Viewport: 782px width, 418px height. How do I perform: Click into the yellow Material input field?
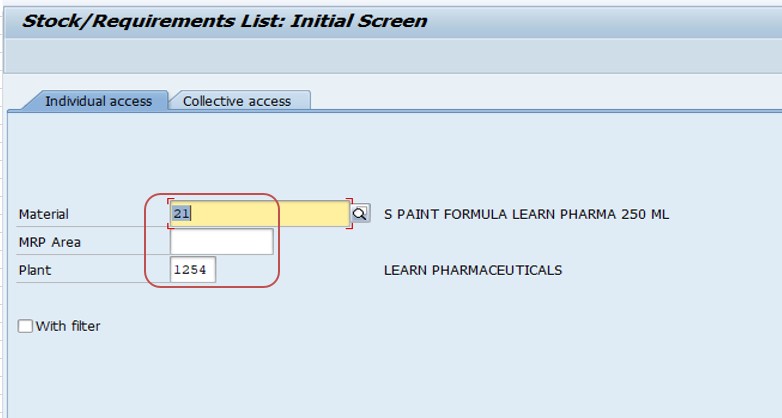(259, 214)
